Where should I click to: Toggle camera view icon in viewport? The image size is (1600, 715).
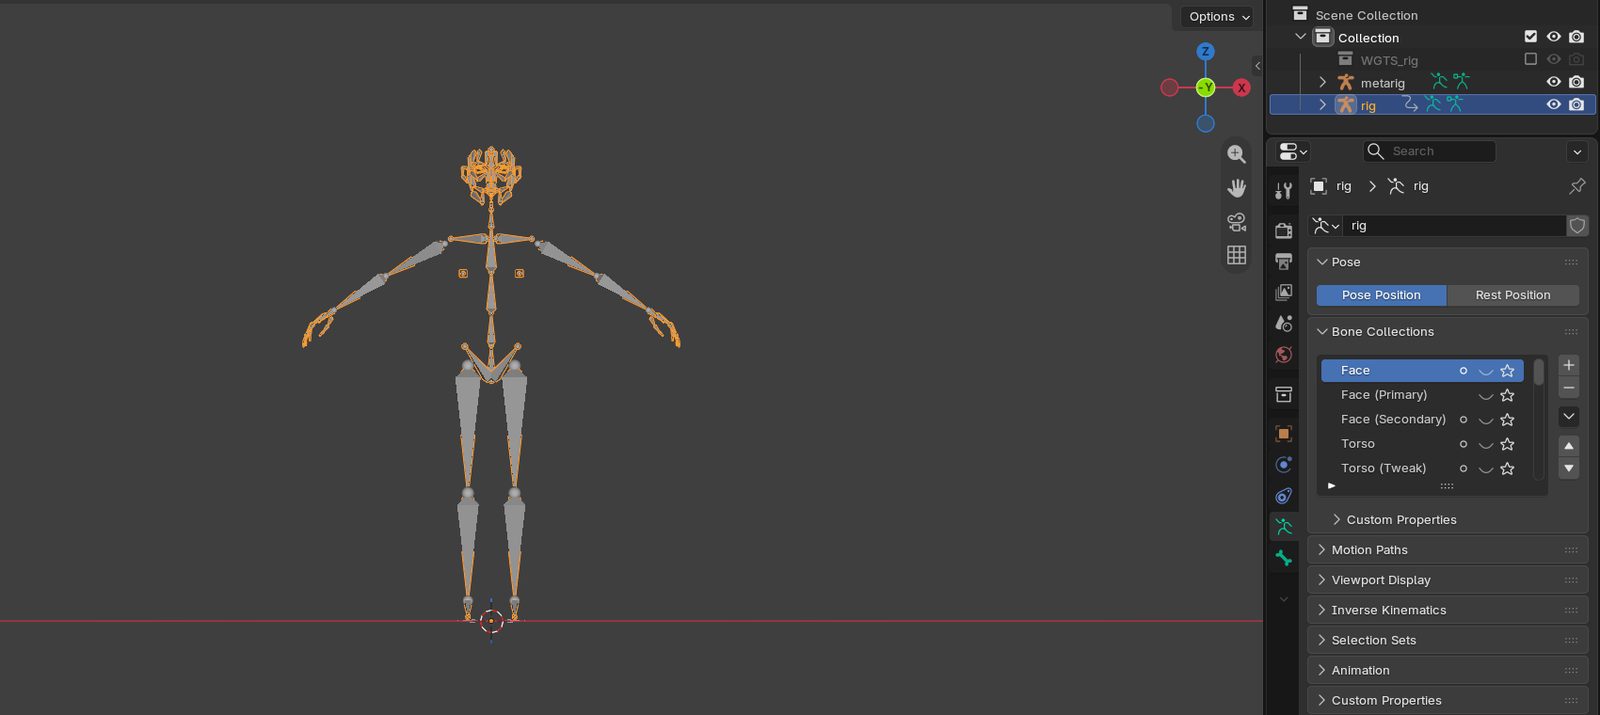pyautogui.click(x=1237, y=221)
